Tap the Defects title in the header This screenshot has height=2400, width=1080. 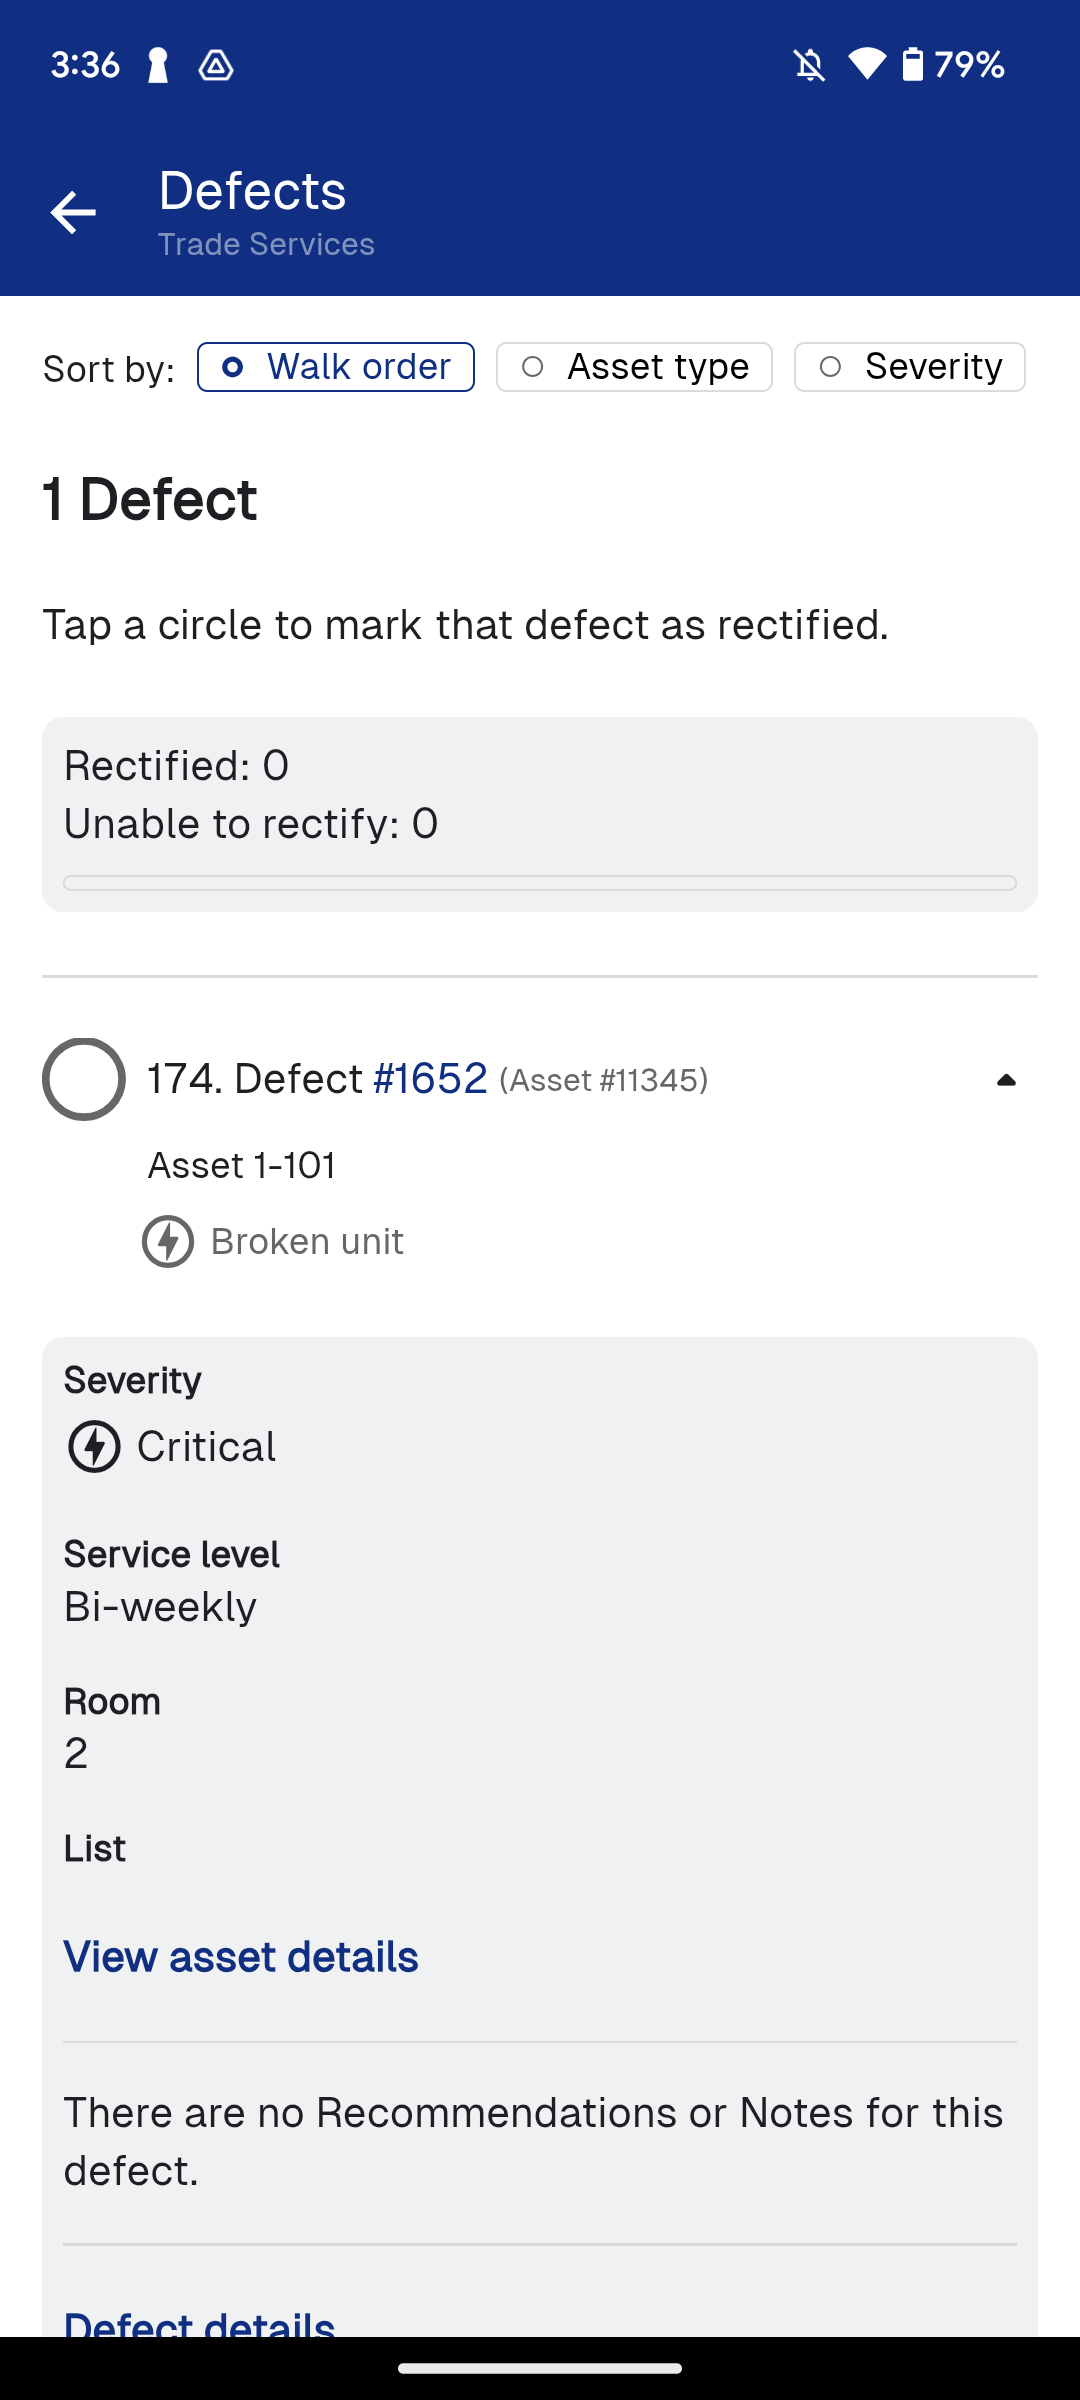click(x=252, y=190)
